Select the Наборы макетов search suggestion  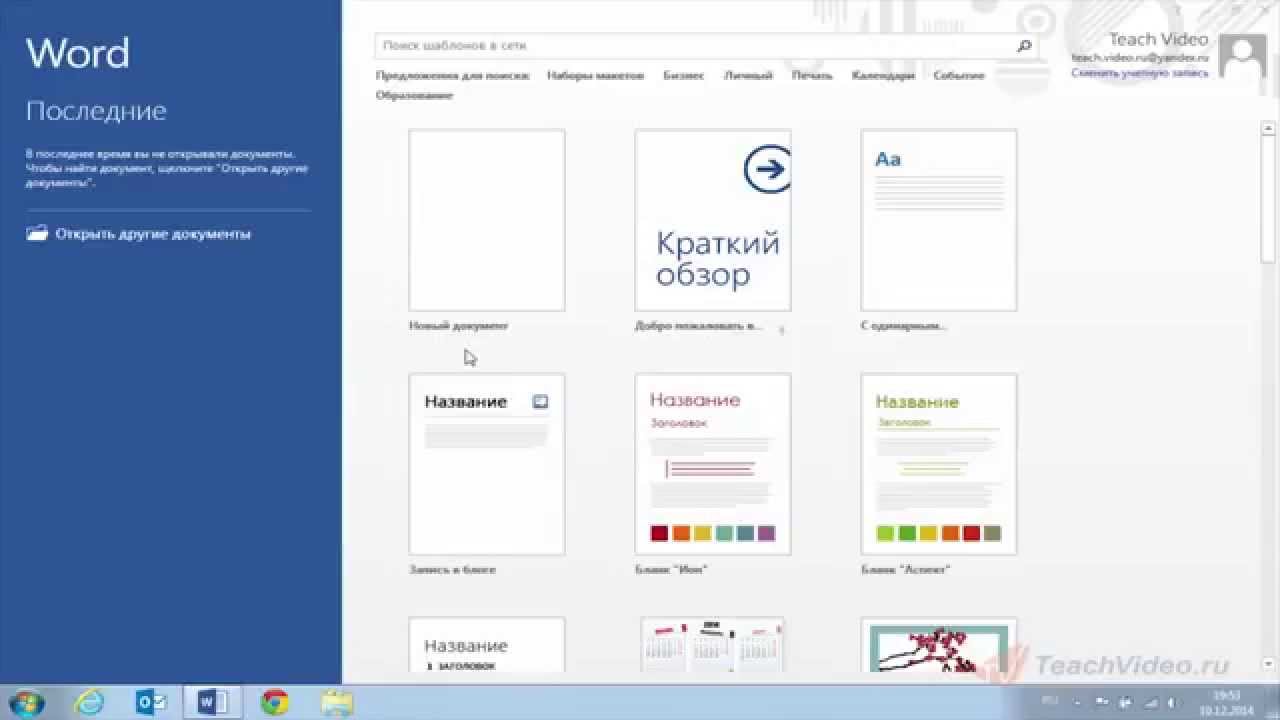tap(595, 75)
